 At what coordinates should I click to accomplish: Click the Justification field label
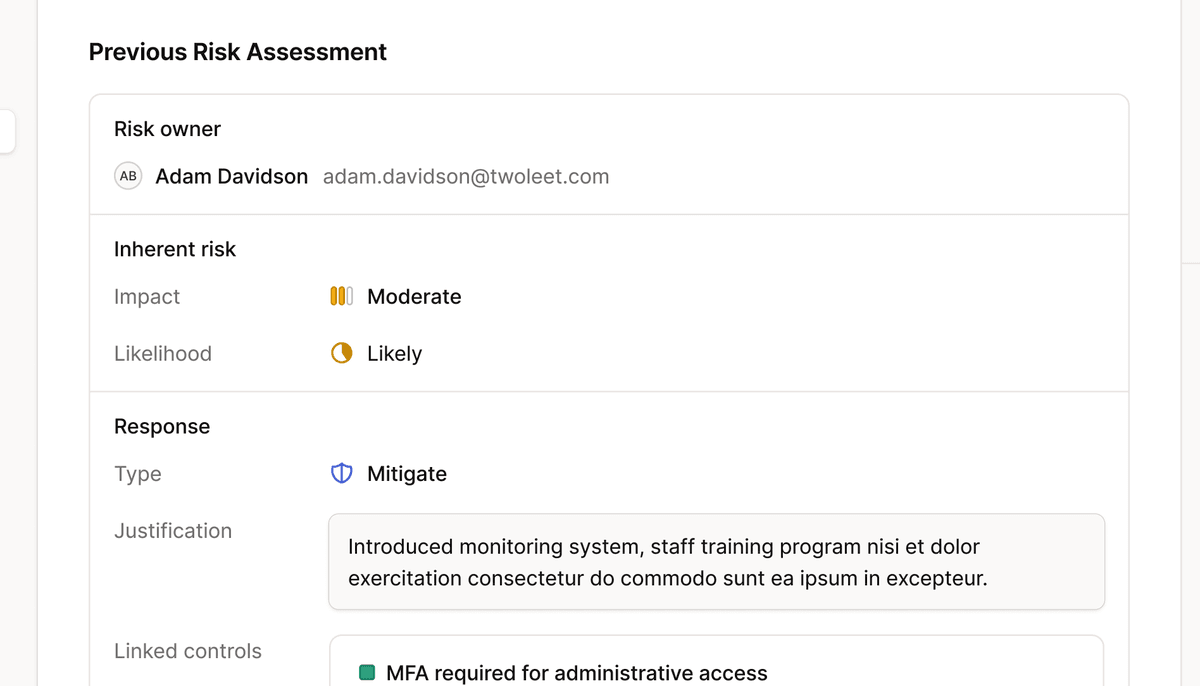tap(173, 531)
